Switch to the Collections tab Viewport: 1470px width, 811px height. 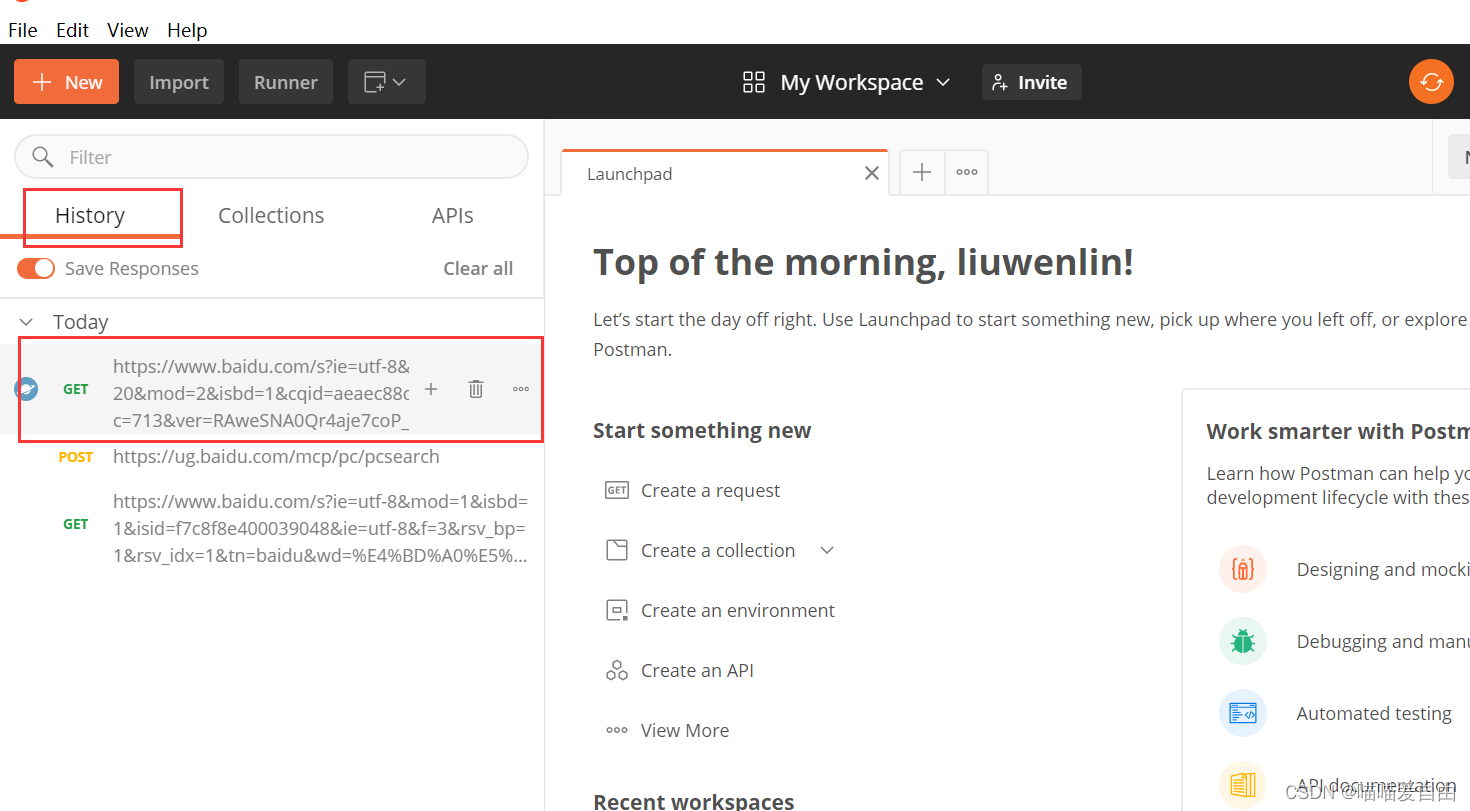[x=271, y=215]
